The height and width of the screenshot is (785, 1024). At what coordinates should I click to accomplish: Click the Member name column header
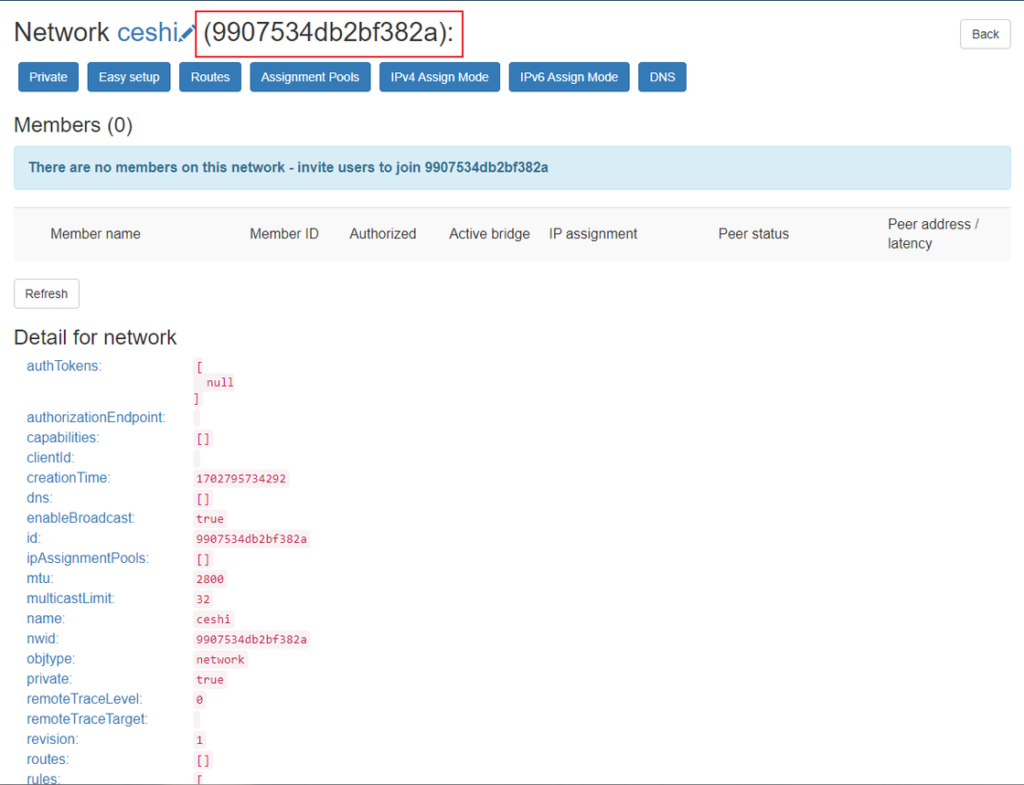pyautogui.click(x=95, y=234)
